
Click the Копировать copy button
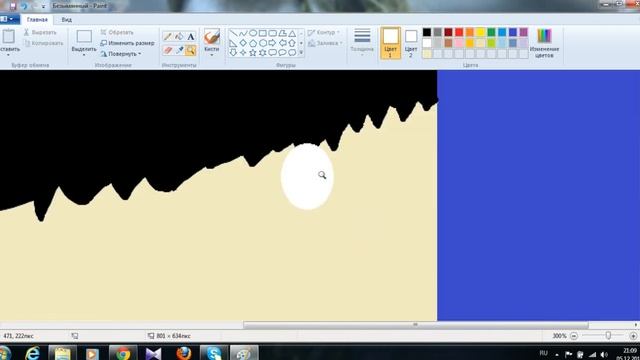click(x=44, y=43)
